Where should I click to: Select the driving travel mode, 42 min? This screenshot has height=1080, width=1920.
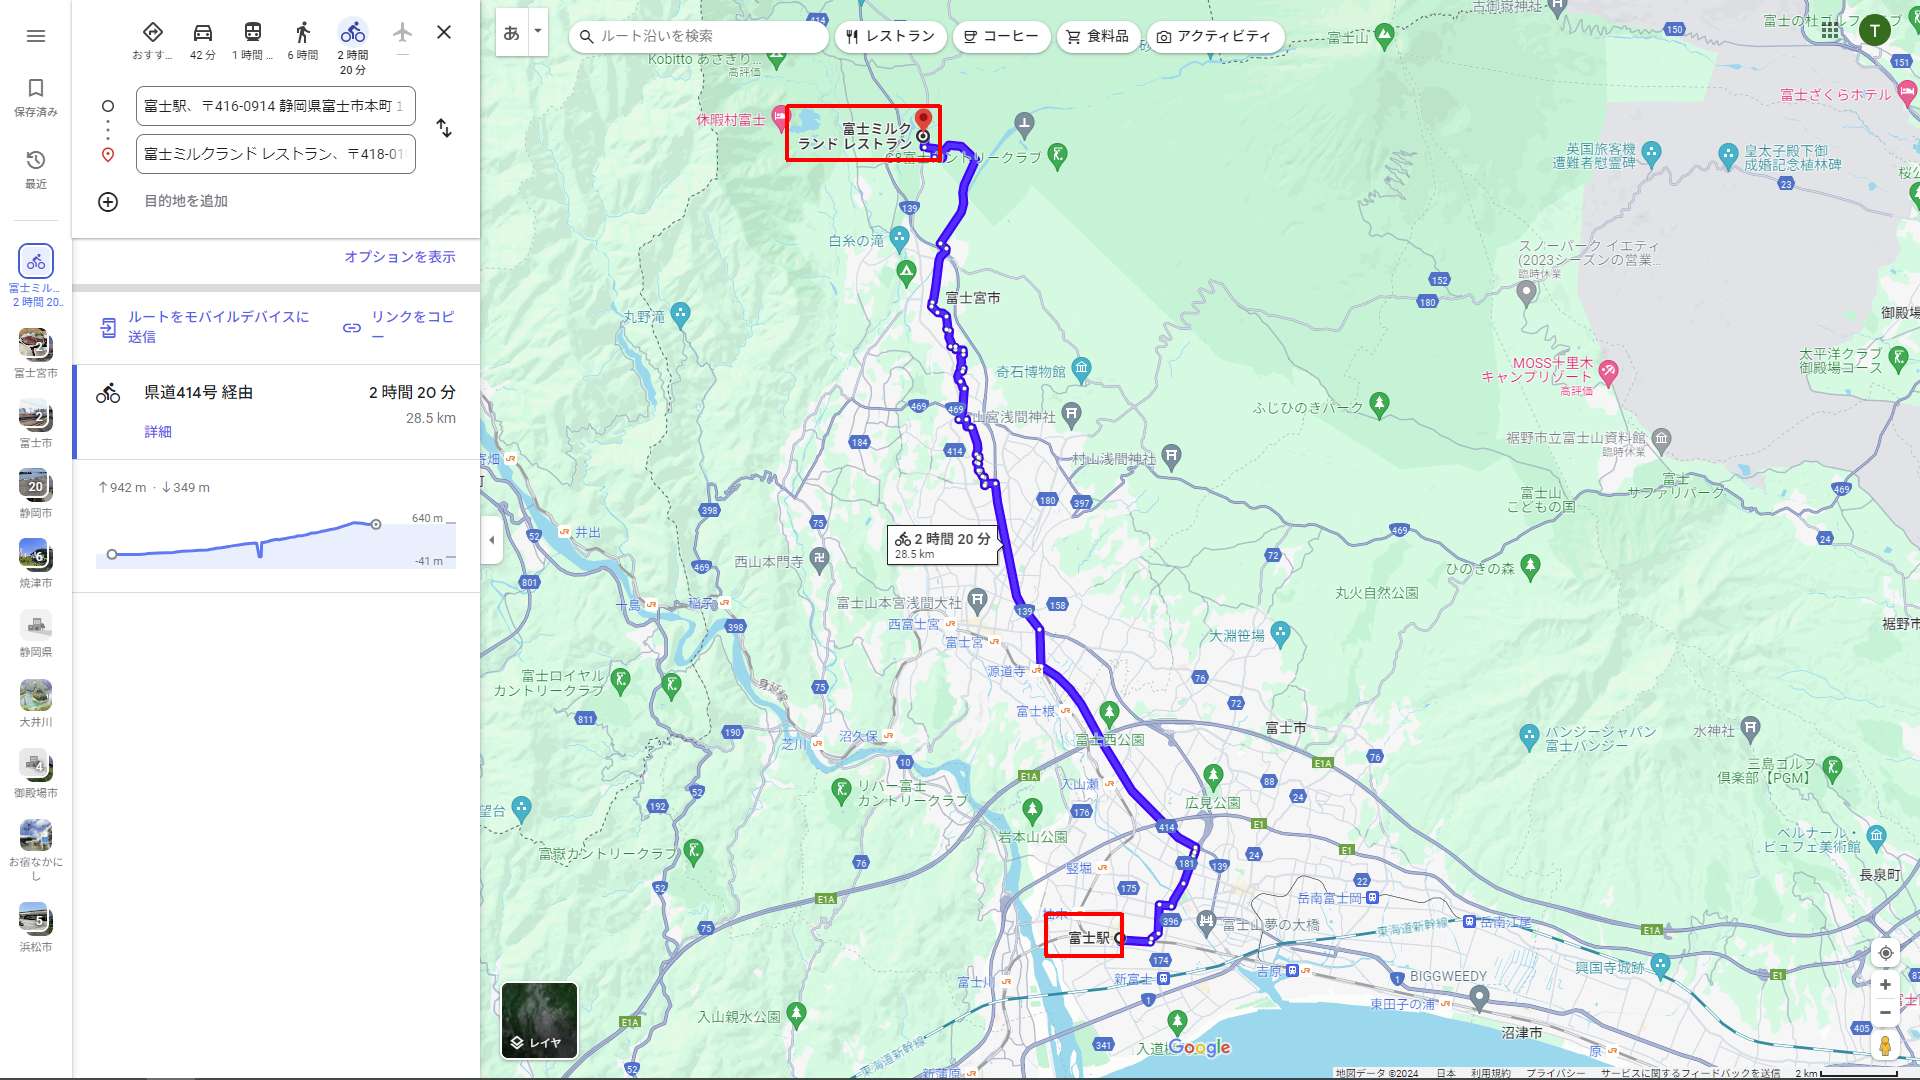(203, 41)
